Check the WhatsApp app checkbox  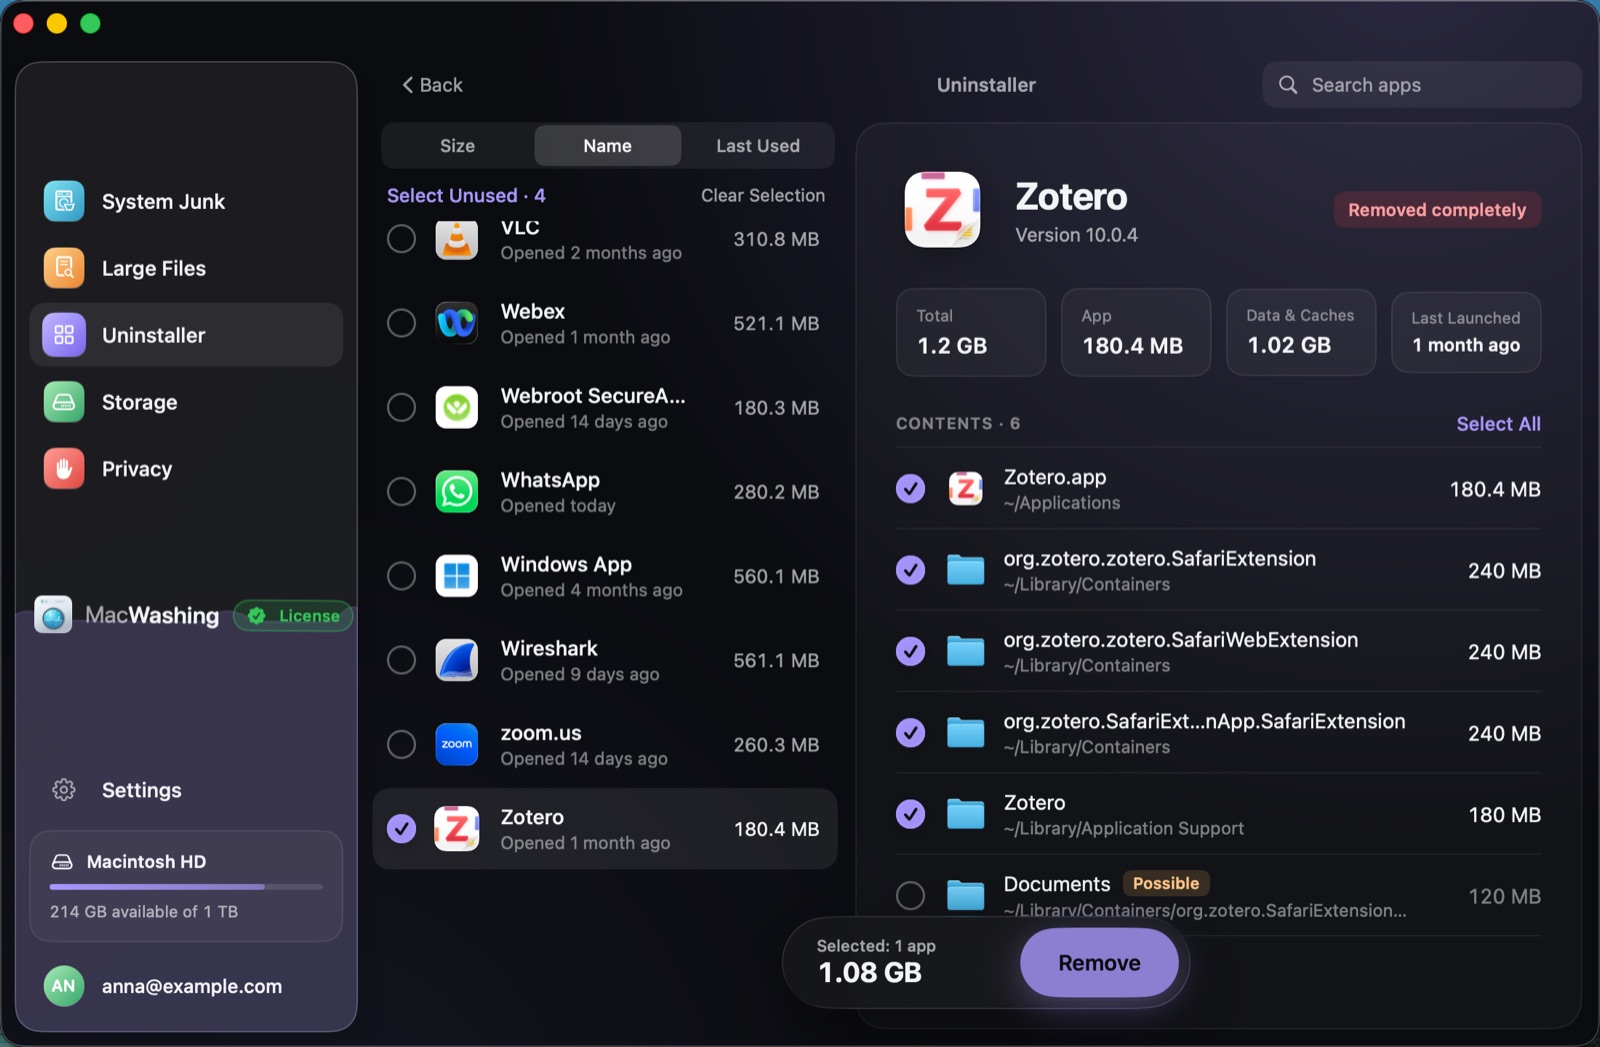point(401,492)
